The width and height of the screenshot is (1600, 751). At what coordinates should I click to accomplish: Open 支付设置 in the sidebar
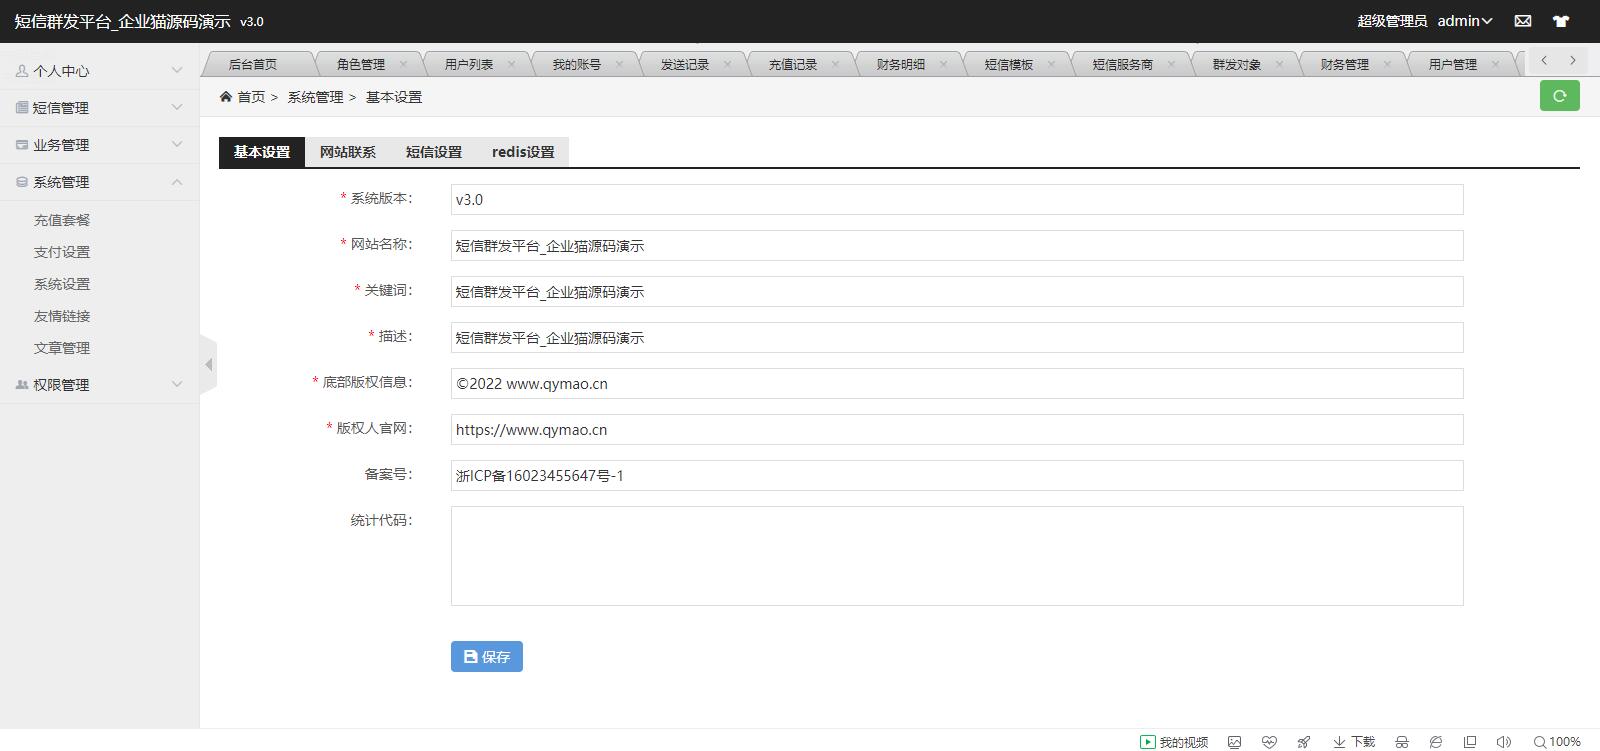(62, 252)
